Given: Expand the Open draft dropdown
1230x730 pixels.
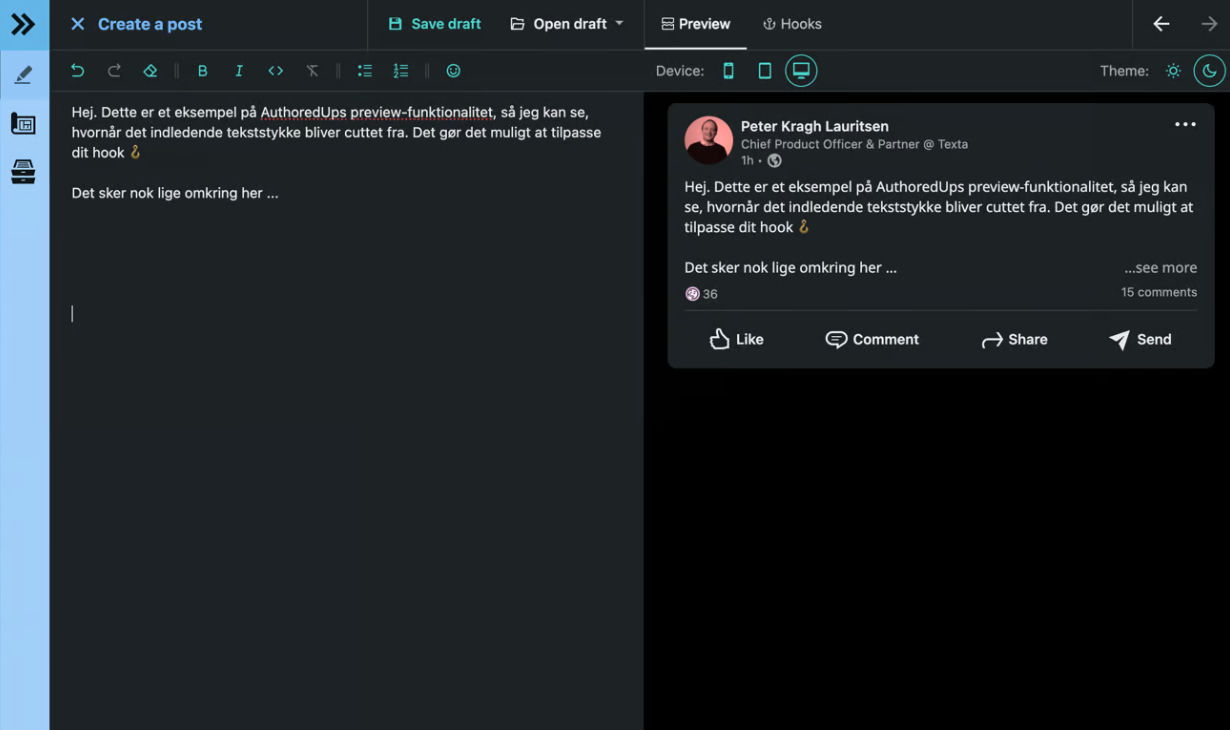Looking at the screenshot, I should pyautogui.click(x=567, y=24).
